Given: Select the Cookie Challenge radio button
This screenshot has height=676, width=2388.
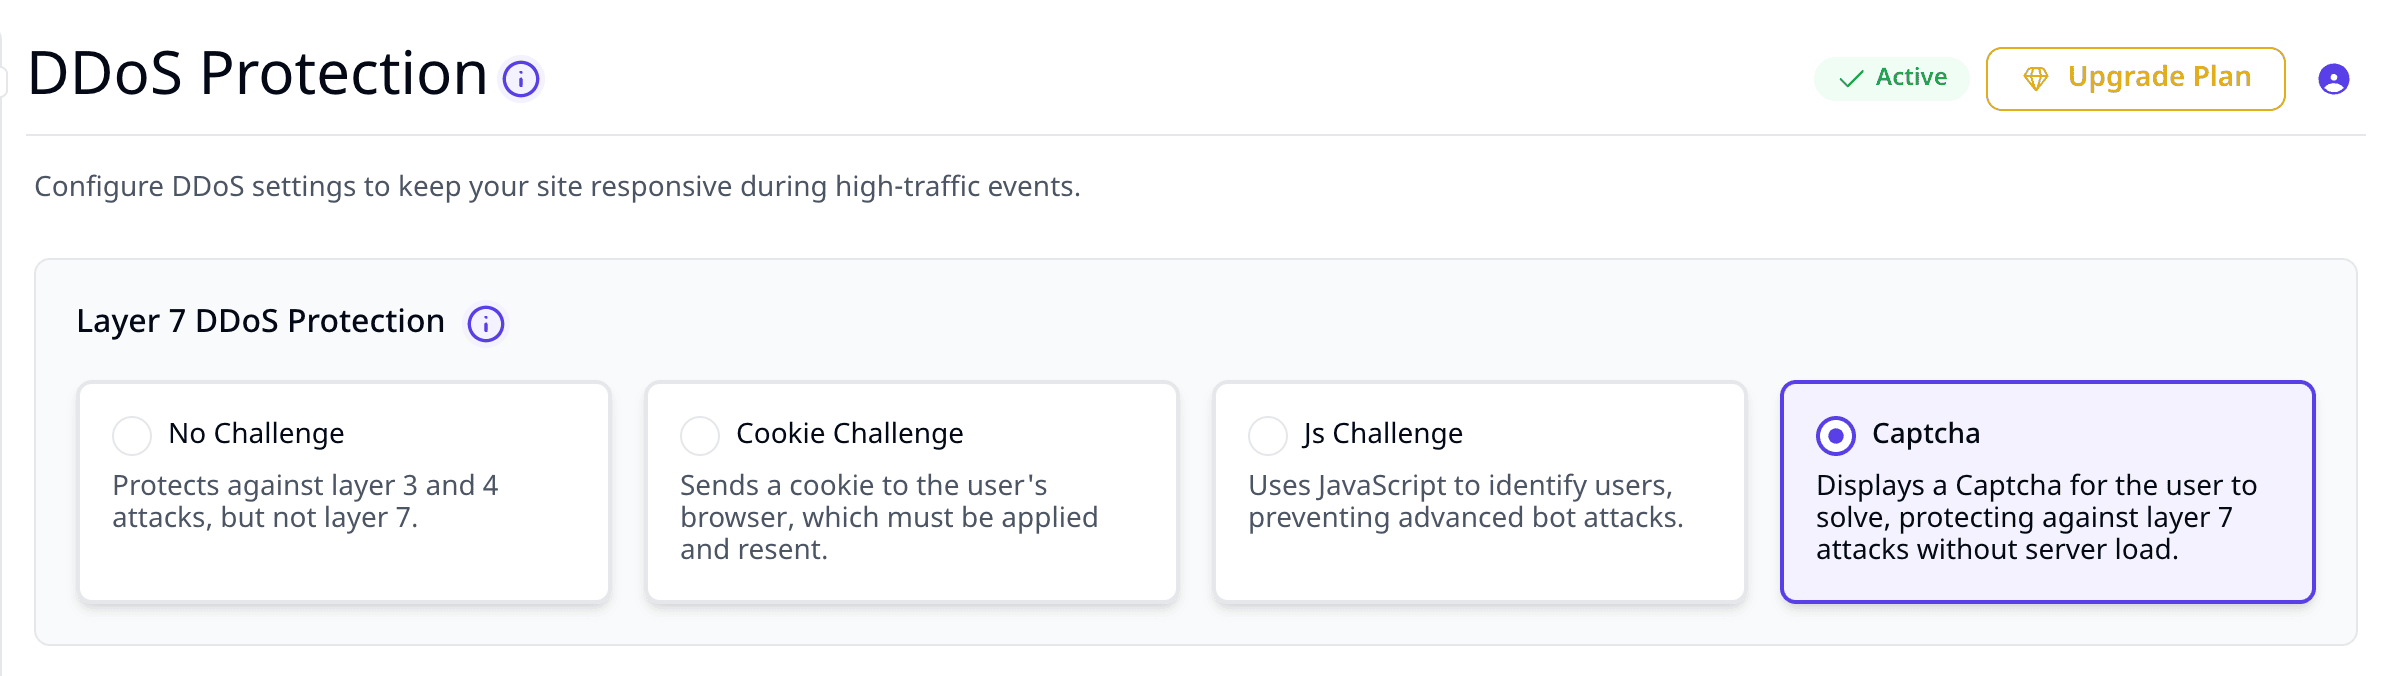Looking at the screenshot, I should click(x=700, y=435).
